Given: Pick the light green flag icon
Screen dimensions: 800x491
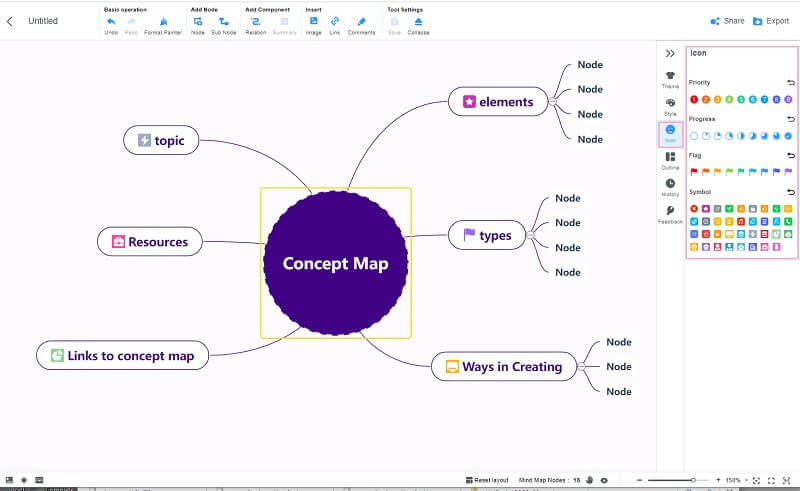Looking at the screenshot, I should point(729,172).
